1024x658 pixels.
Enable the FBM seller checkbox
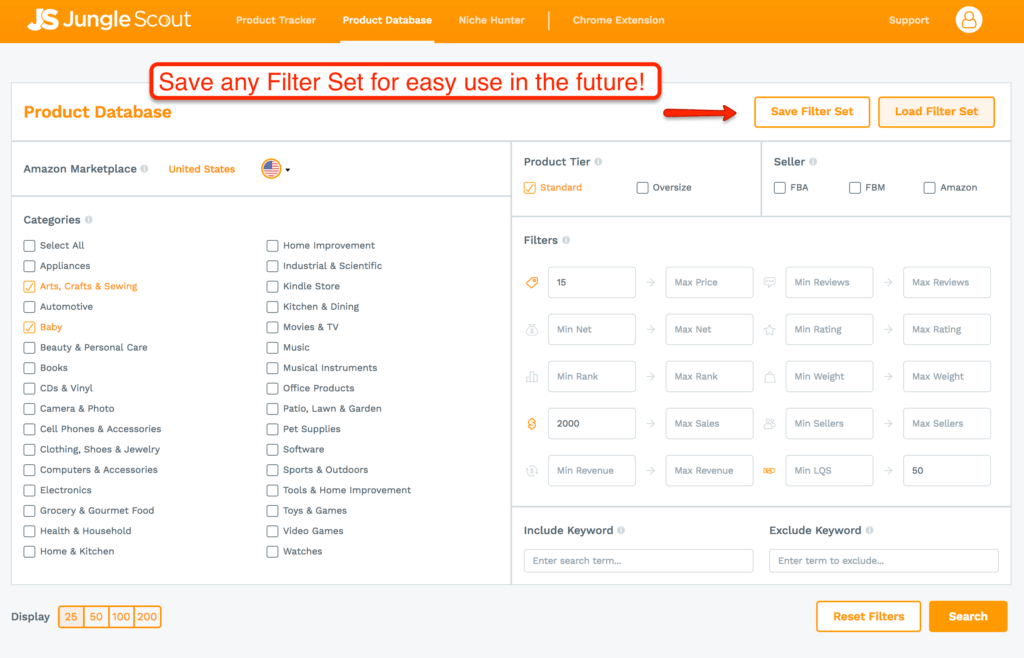pyautogui.click(x=855, y=188)
